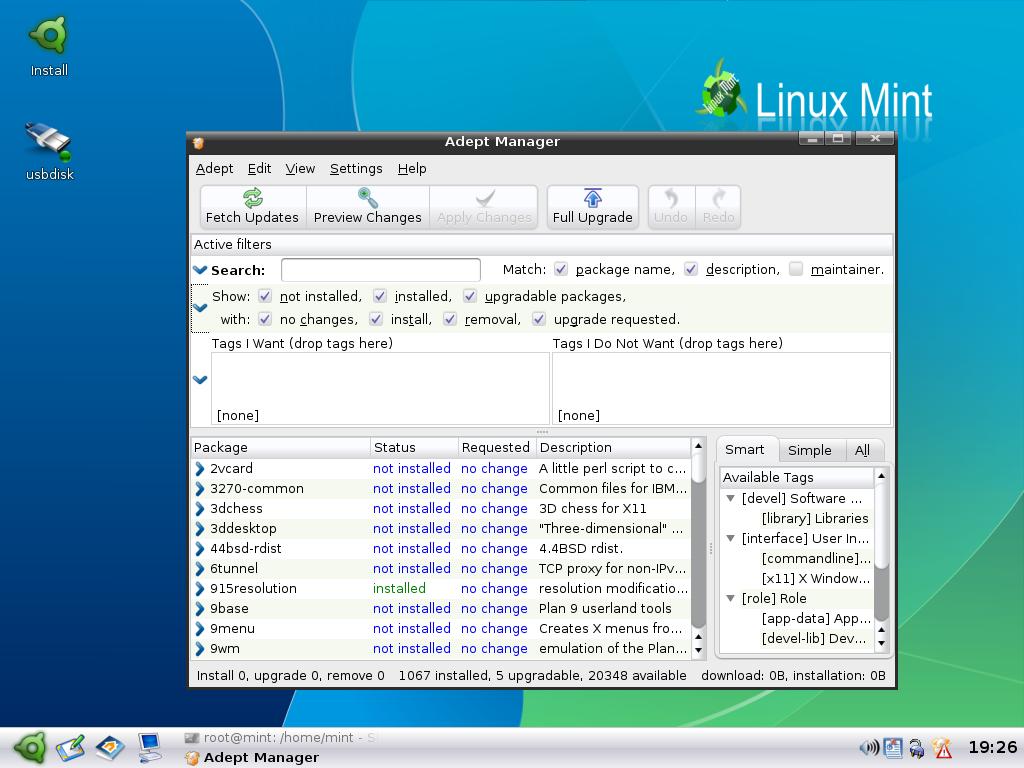Image resolution: width=1024 pixels, height=768 pixels.
Task: Click the Fetch Updates toolbar icon
Action: (253, 197)
